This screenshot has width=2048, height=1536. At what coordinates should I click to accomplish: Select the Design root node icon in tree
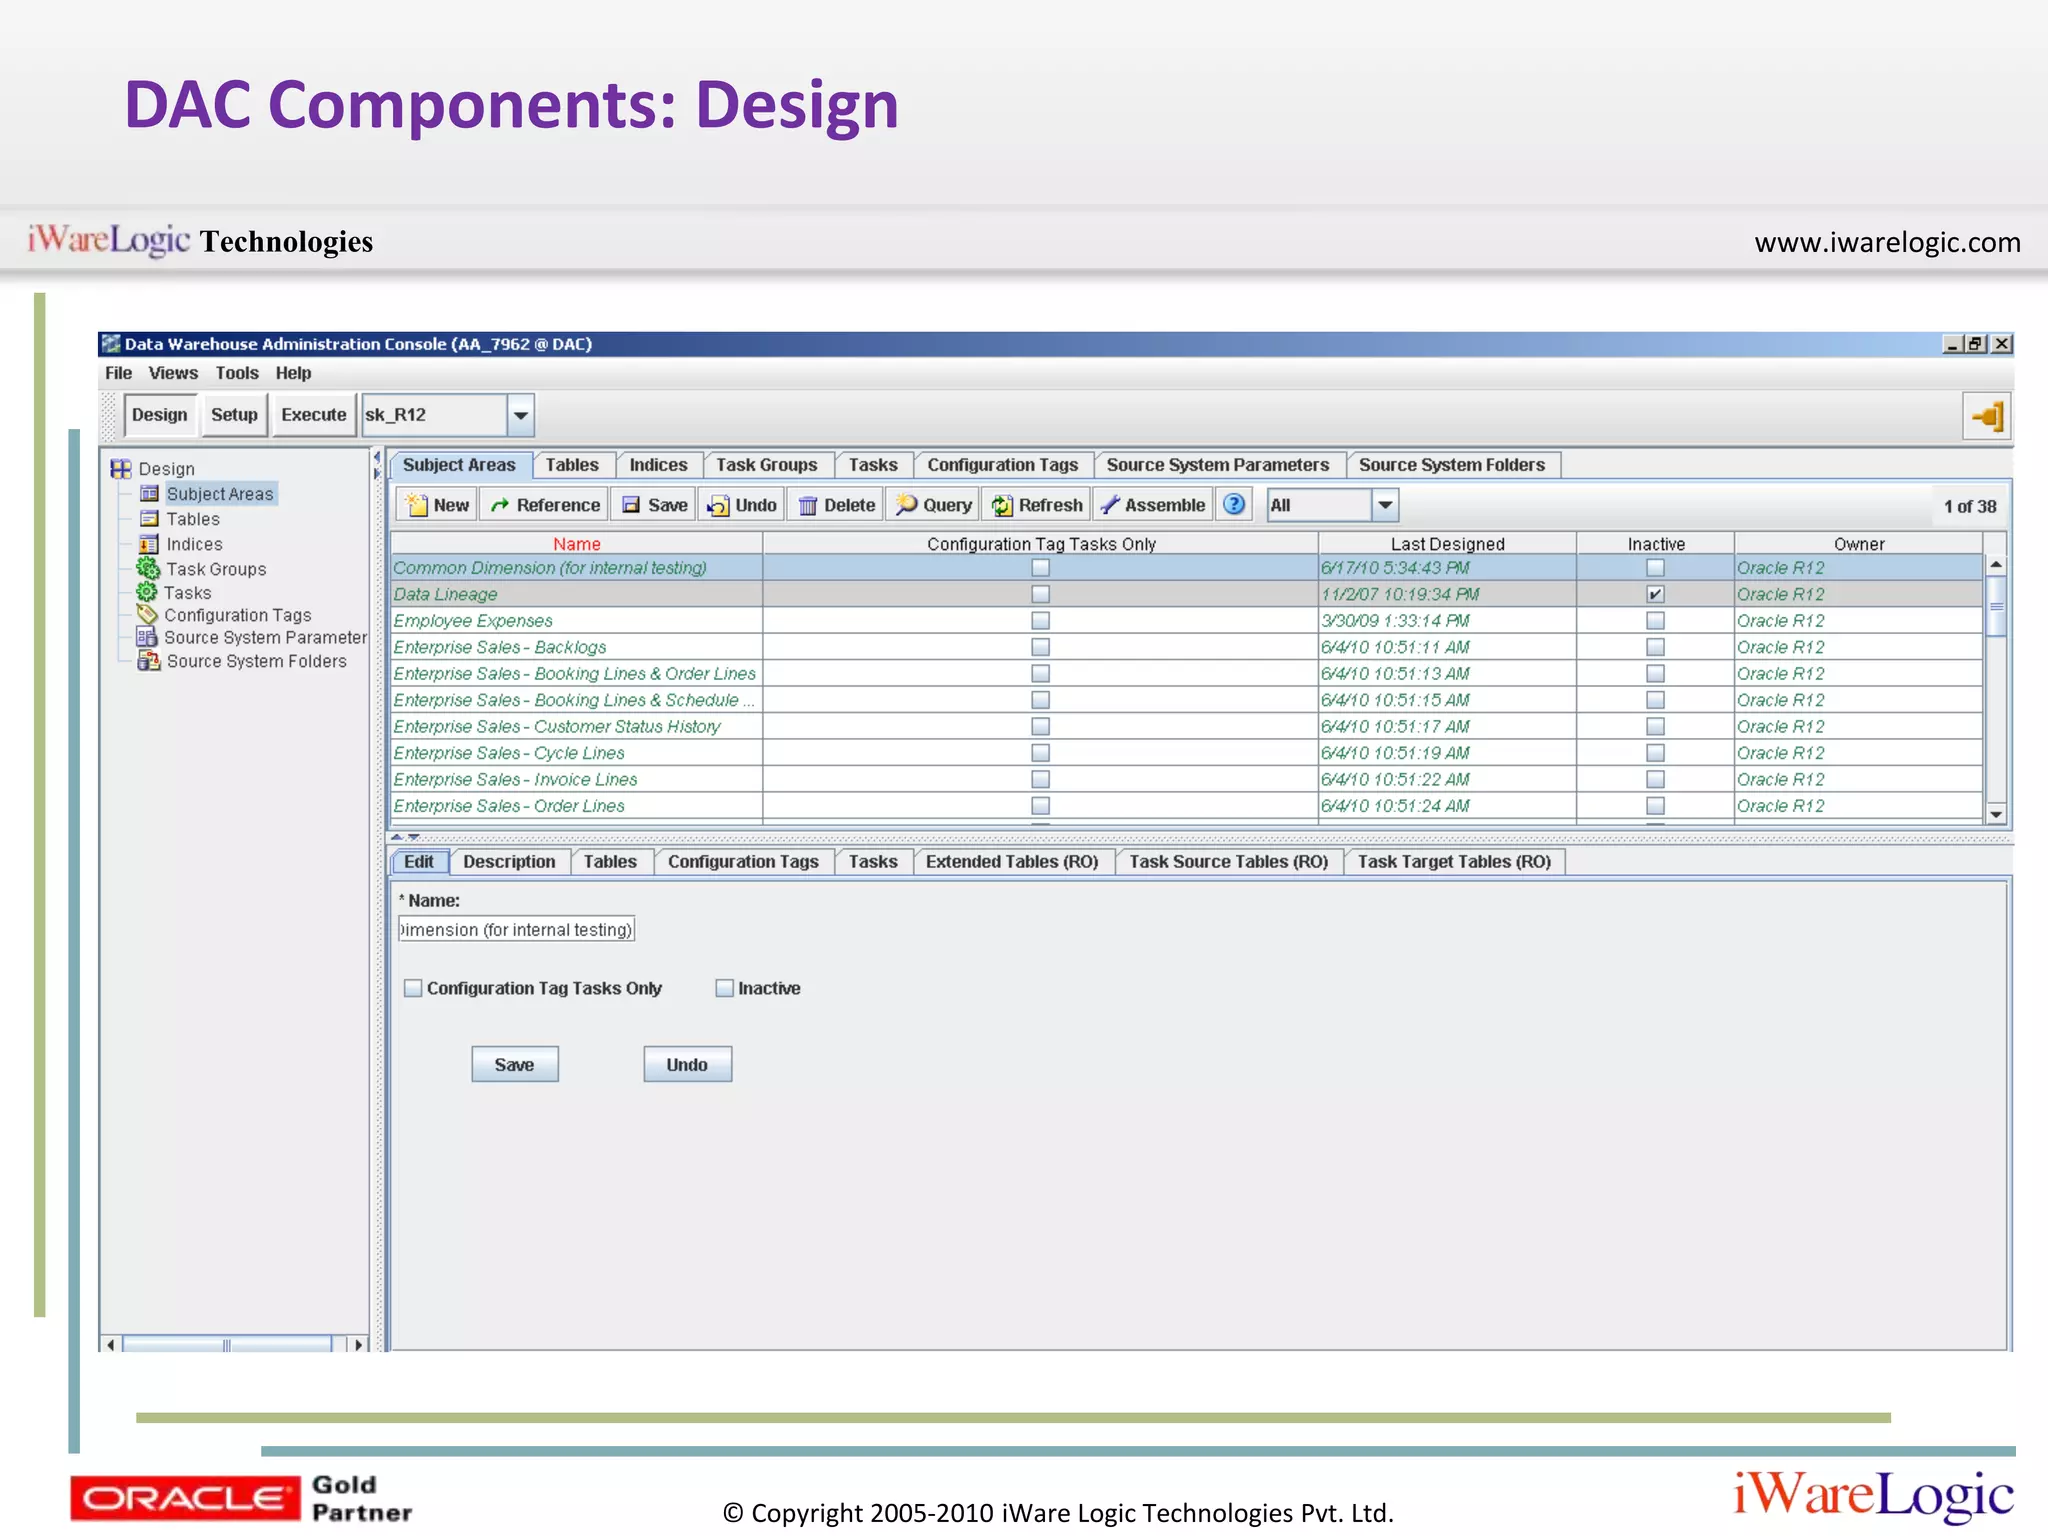[x=121, y=469]
